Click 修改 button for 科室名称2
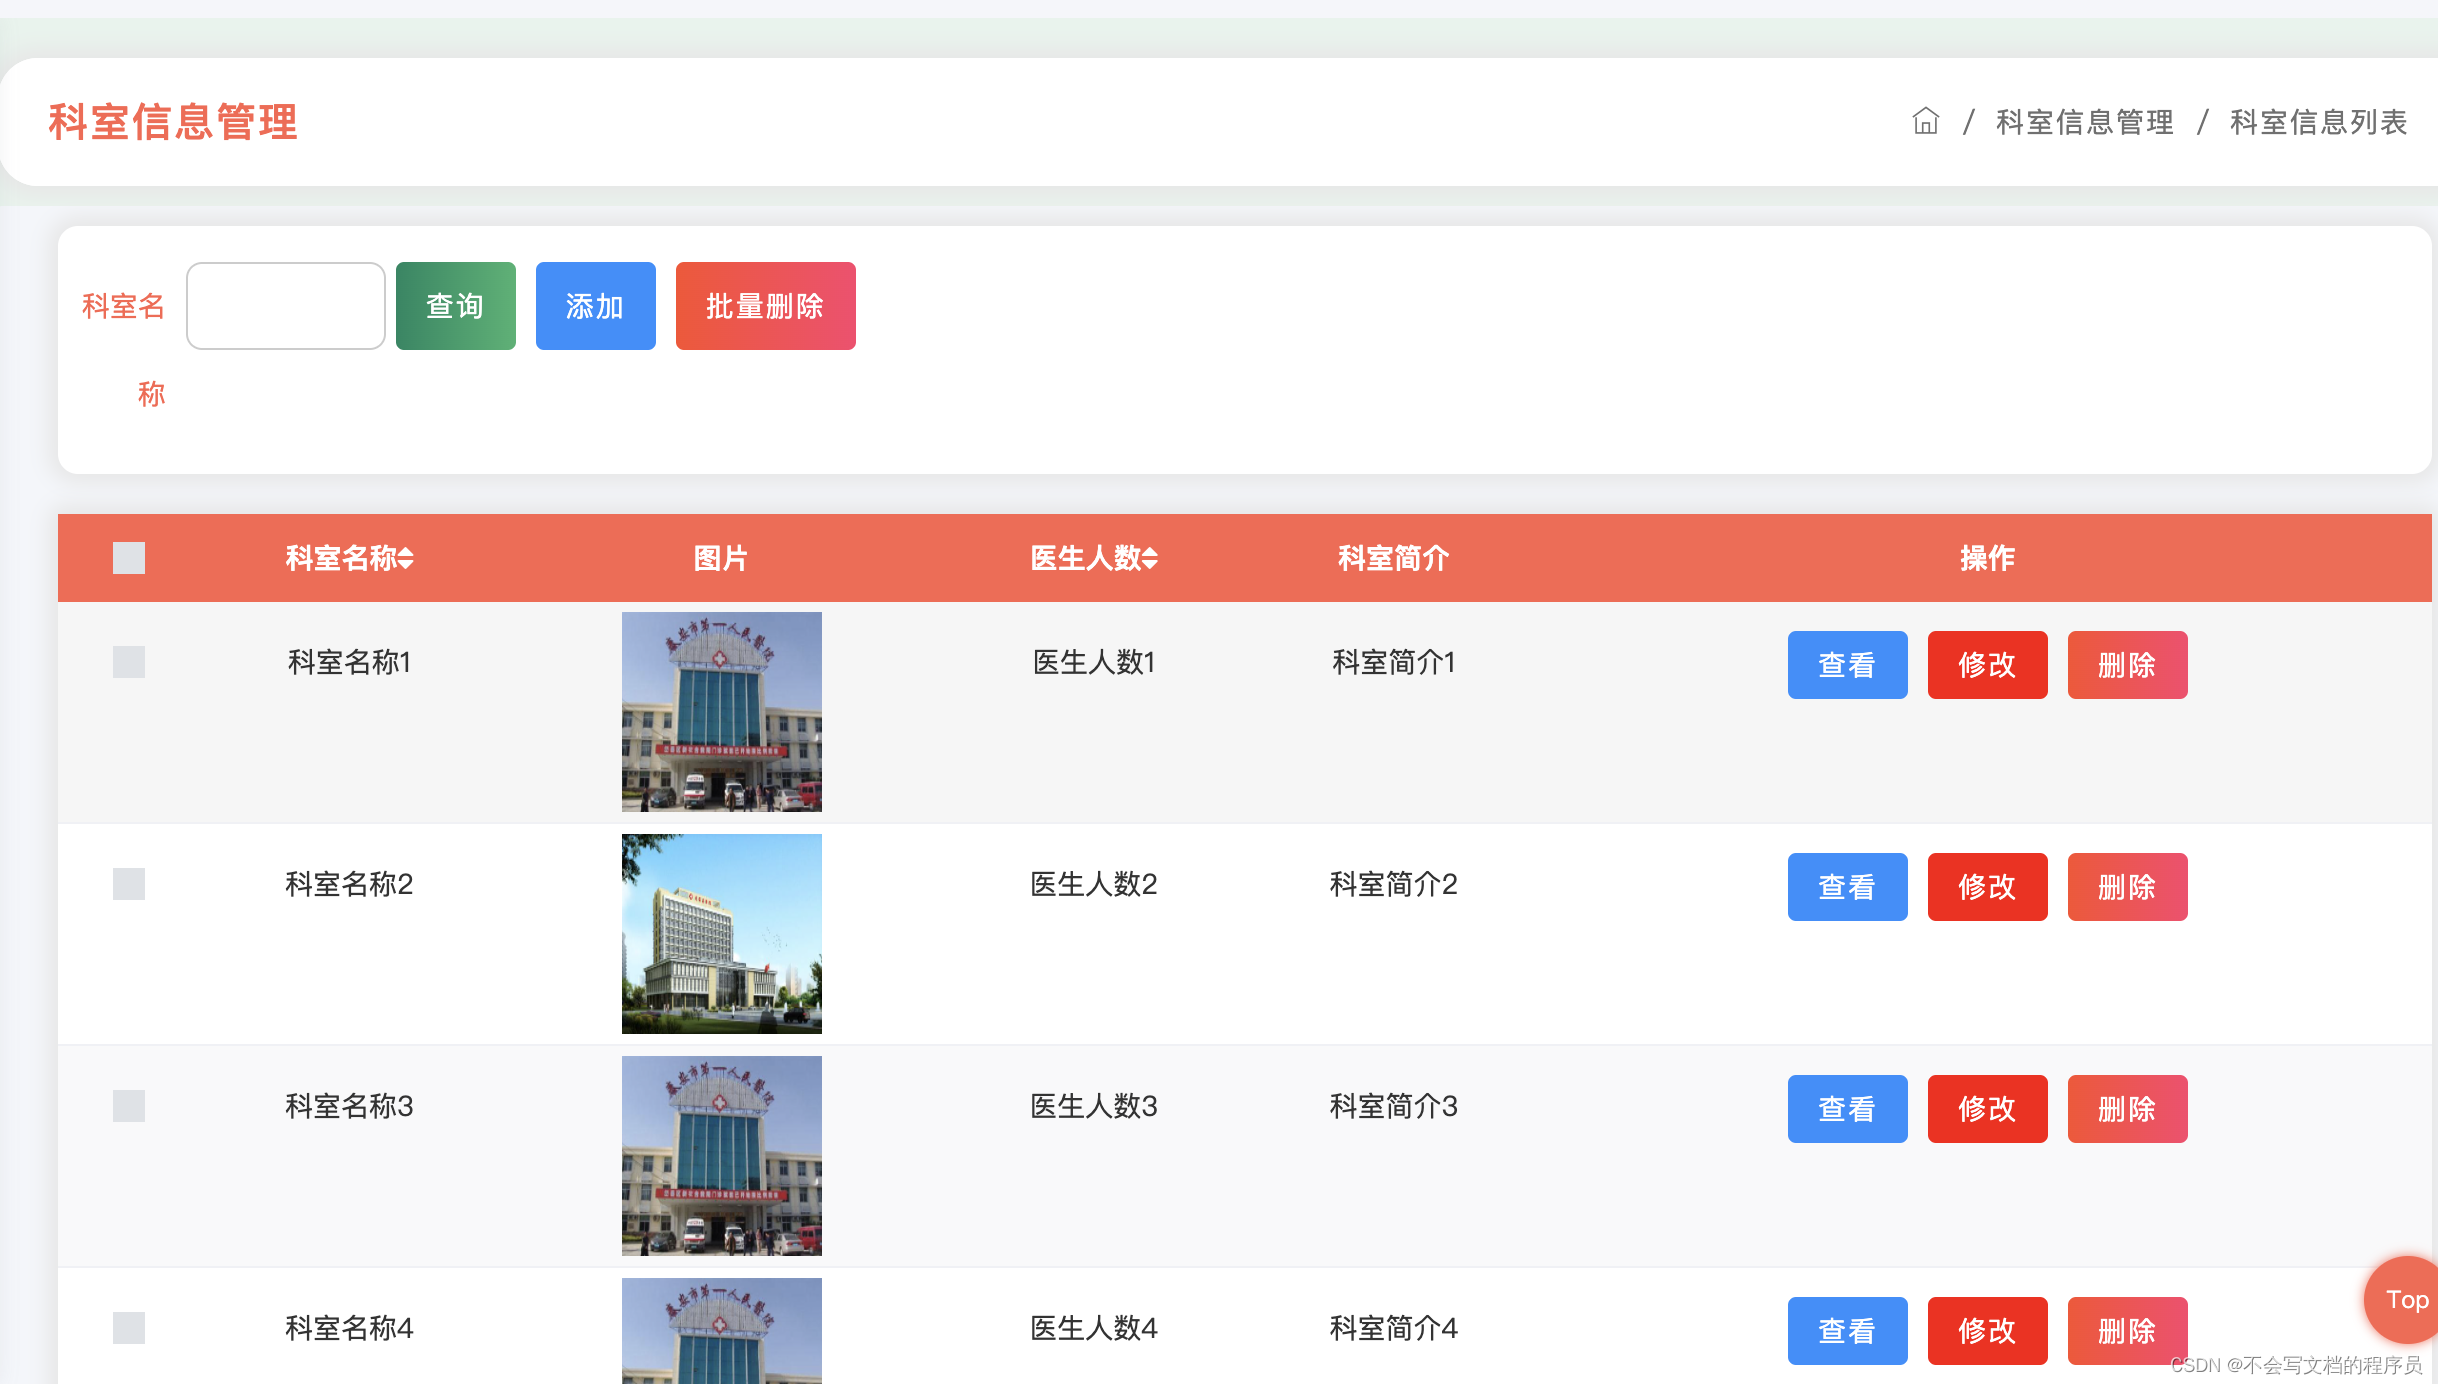 (1988, 884)
